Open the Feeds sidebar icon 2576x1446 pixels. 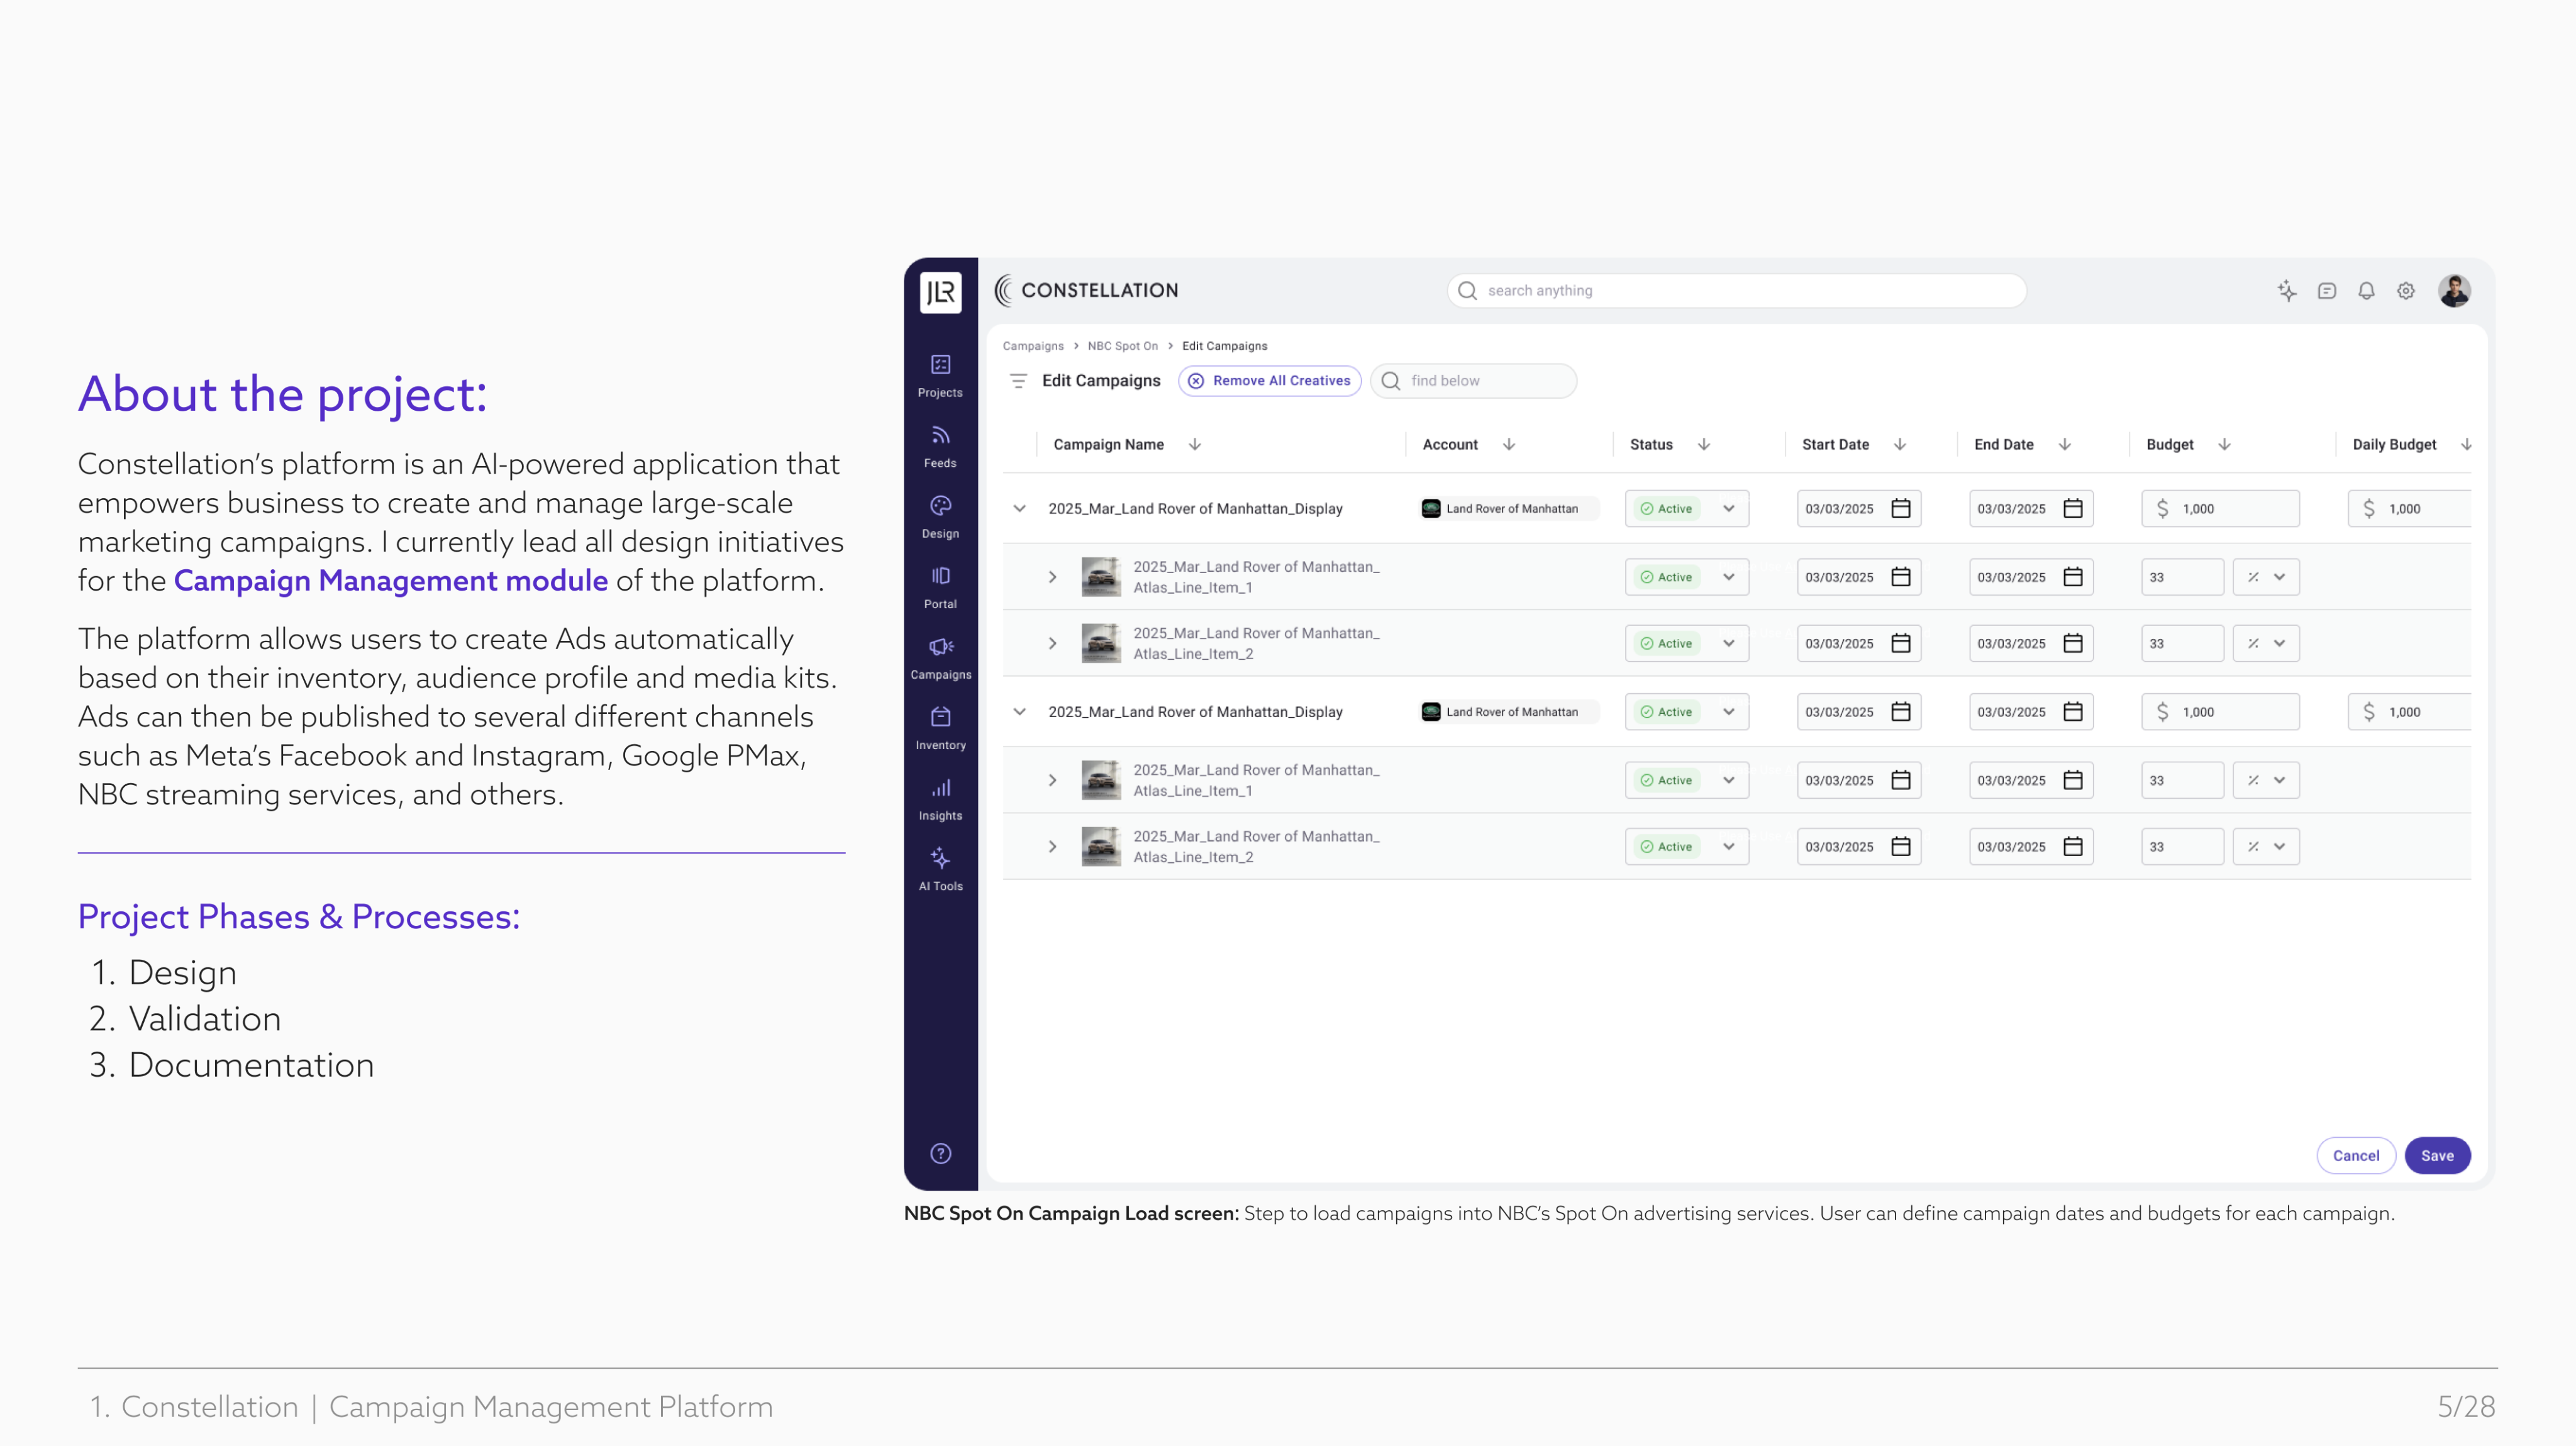coord(940,436)
